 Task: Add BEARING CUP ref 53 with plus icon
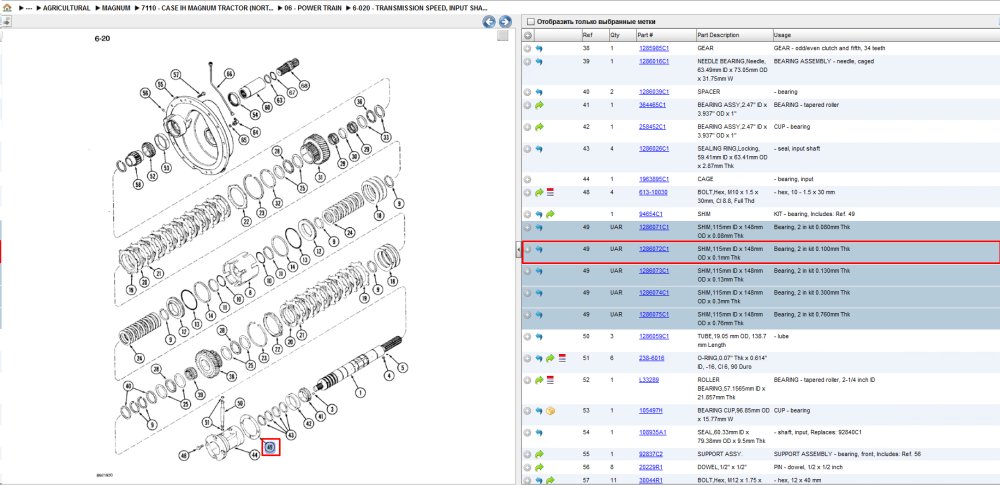(527, 411)
